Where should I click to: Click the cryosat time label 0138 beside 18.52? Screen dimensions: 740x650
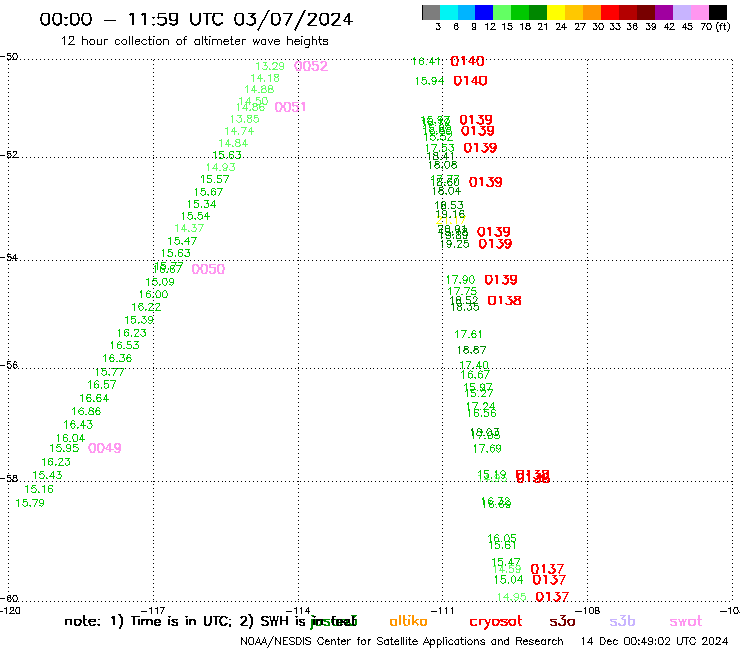click(504, 301)
